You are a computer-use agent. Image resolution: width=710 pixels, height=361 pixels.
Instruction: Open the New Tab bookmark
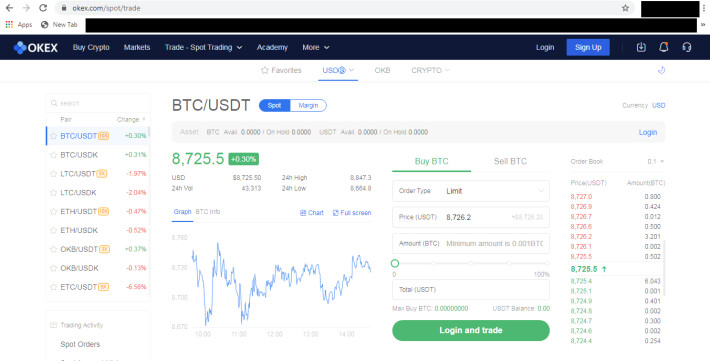tap(59, 25)
